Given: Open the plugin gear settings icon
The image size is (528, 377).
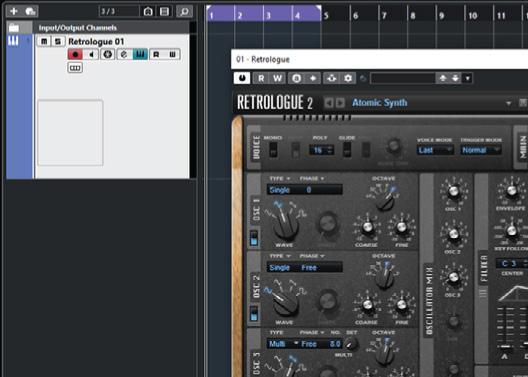Looking at the screenshot, I should 348,78.
